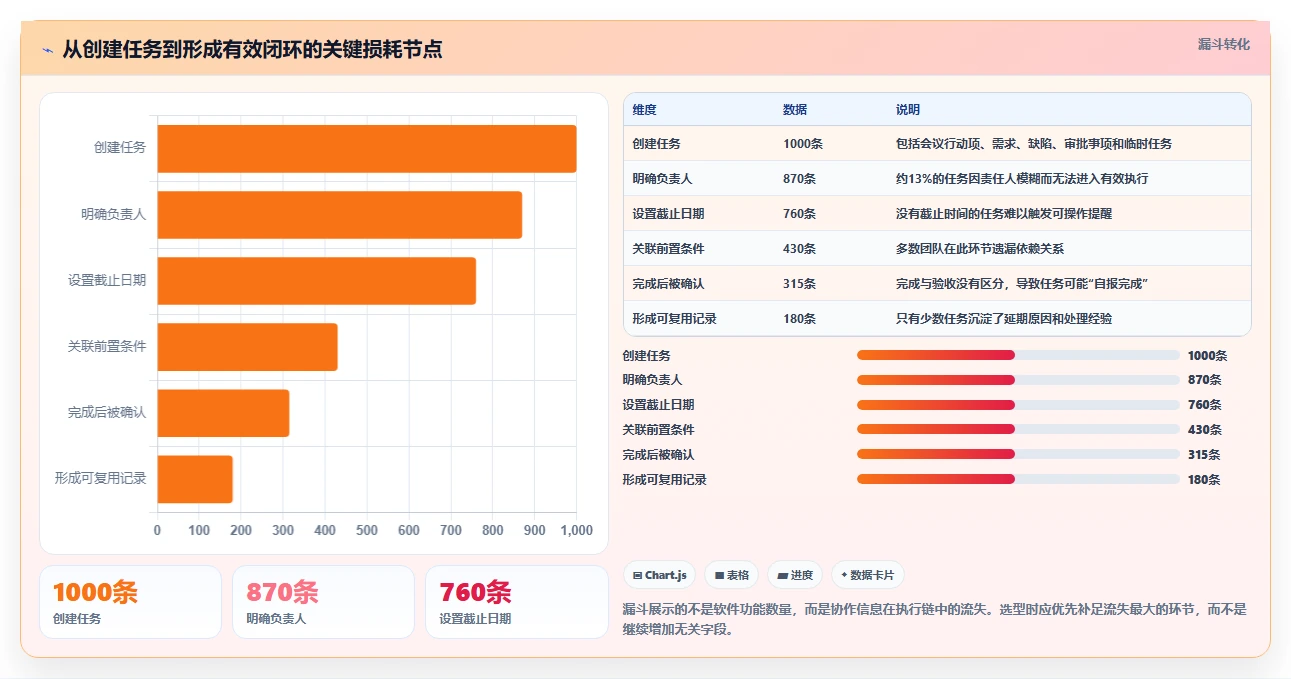Click description starting 约13%的任务

1022,179
